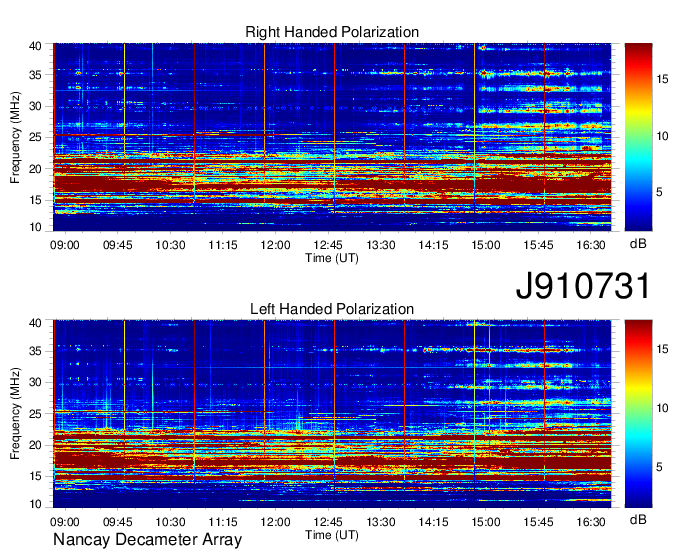Click 12:00 tick on the Left Handed plot
Image resolution: width=680 pixels, height=552 pixels.
pyautogui.click(x=275, y=522)
